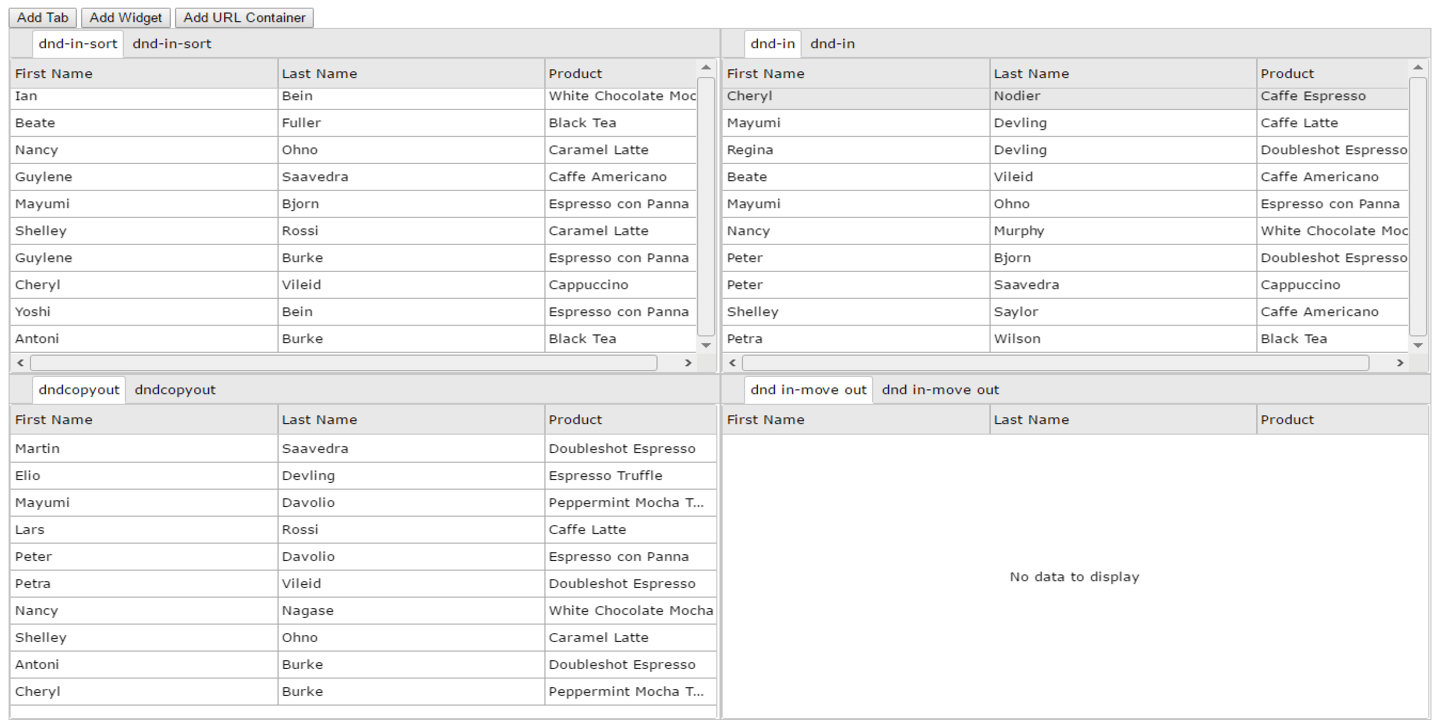Click the Product header in the dnd-in grid
1440x720 pixels.
click(x=1333, y=73)
